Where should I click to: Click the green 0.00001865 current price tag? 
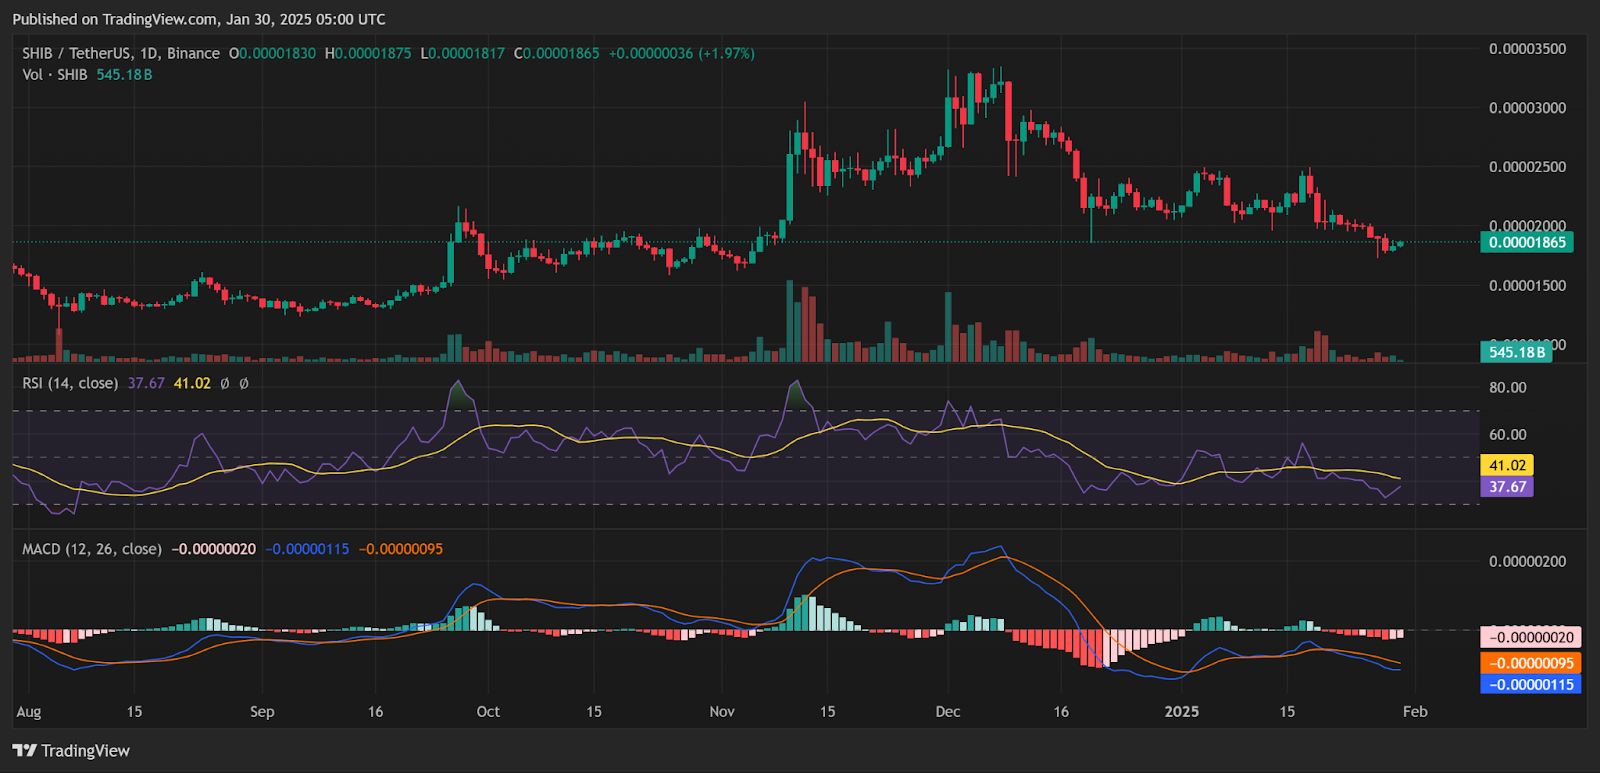pyautogui.click(x=1526, y=242)
